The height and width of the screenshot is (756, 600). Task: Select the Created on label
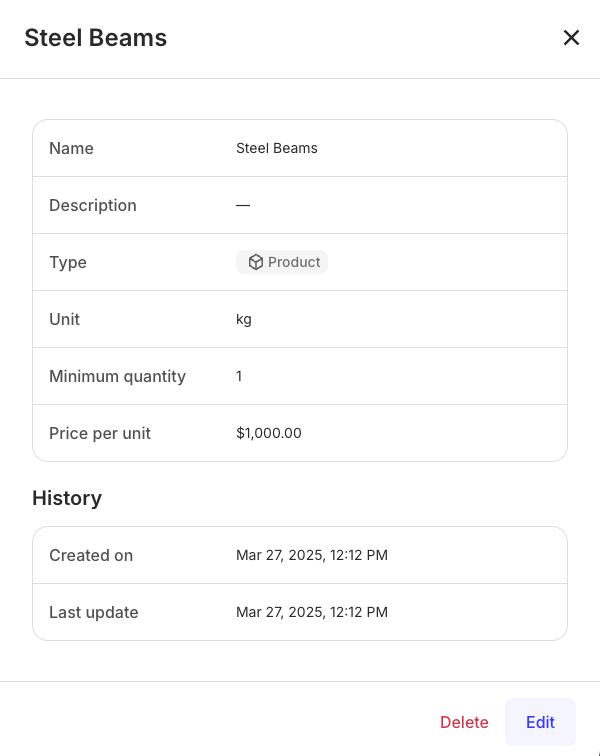point(91,555)
